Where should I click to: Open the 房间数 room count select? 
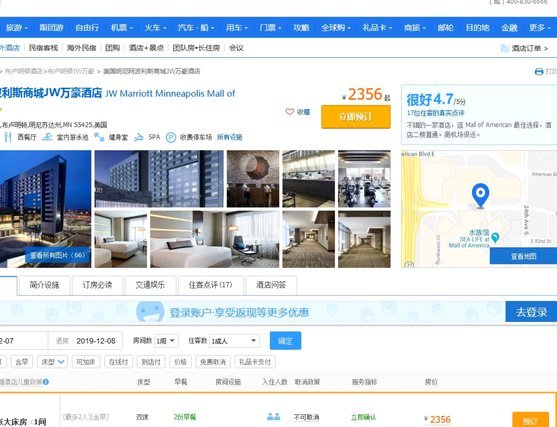coord(166,341)
